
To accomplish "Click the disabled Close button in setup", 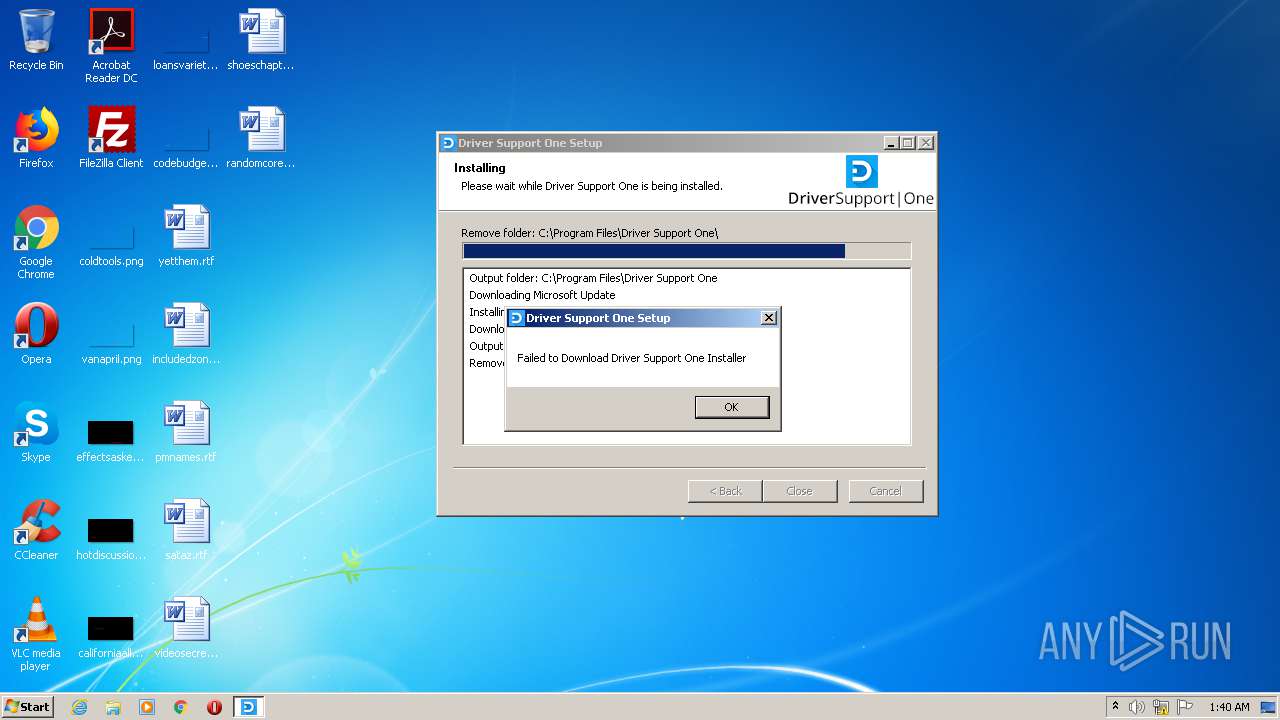I will point(799,491).
